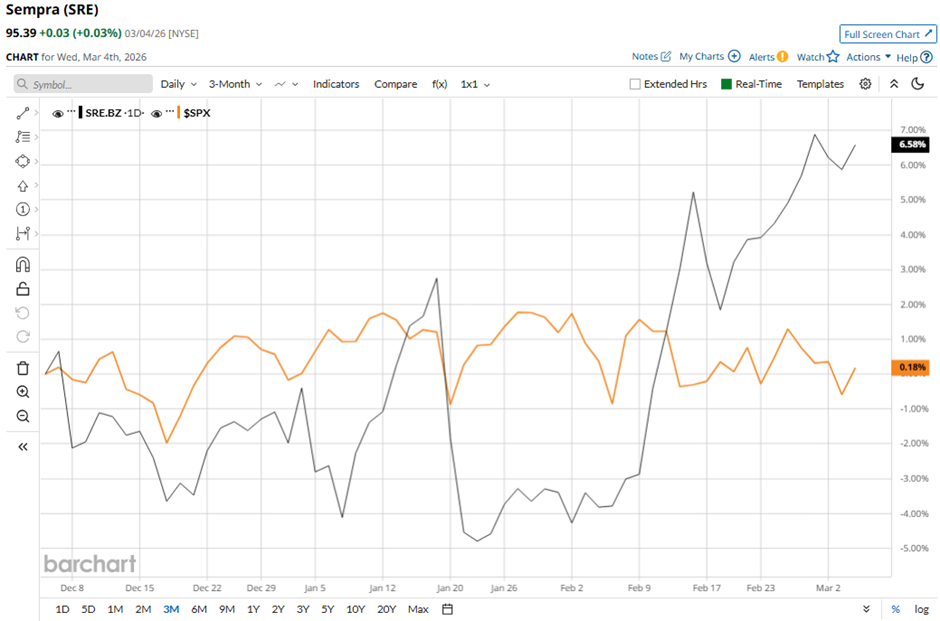Open the f(x) expressions menu
This screenshot has height=621, width=940.
(x=439, y=84)
